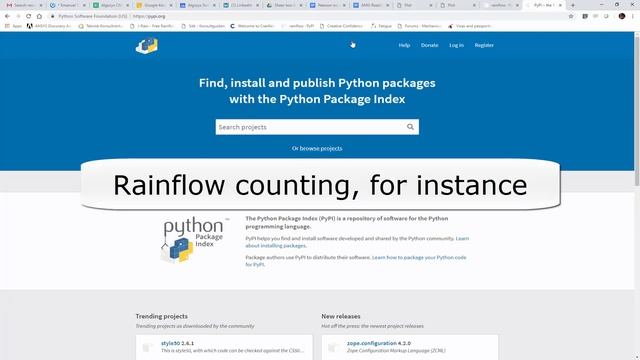The image size is (640, 360).
Task: Open the ANSYS Discovery bookmark
Action: pos(49,26)
